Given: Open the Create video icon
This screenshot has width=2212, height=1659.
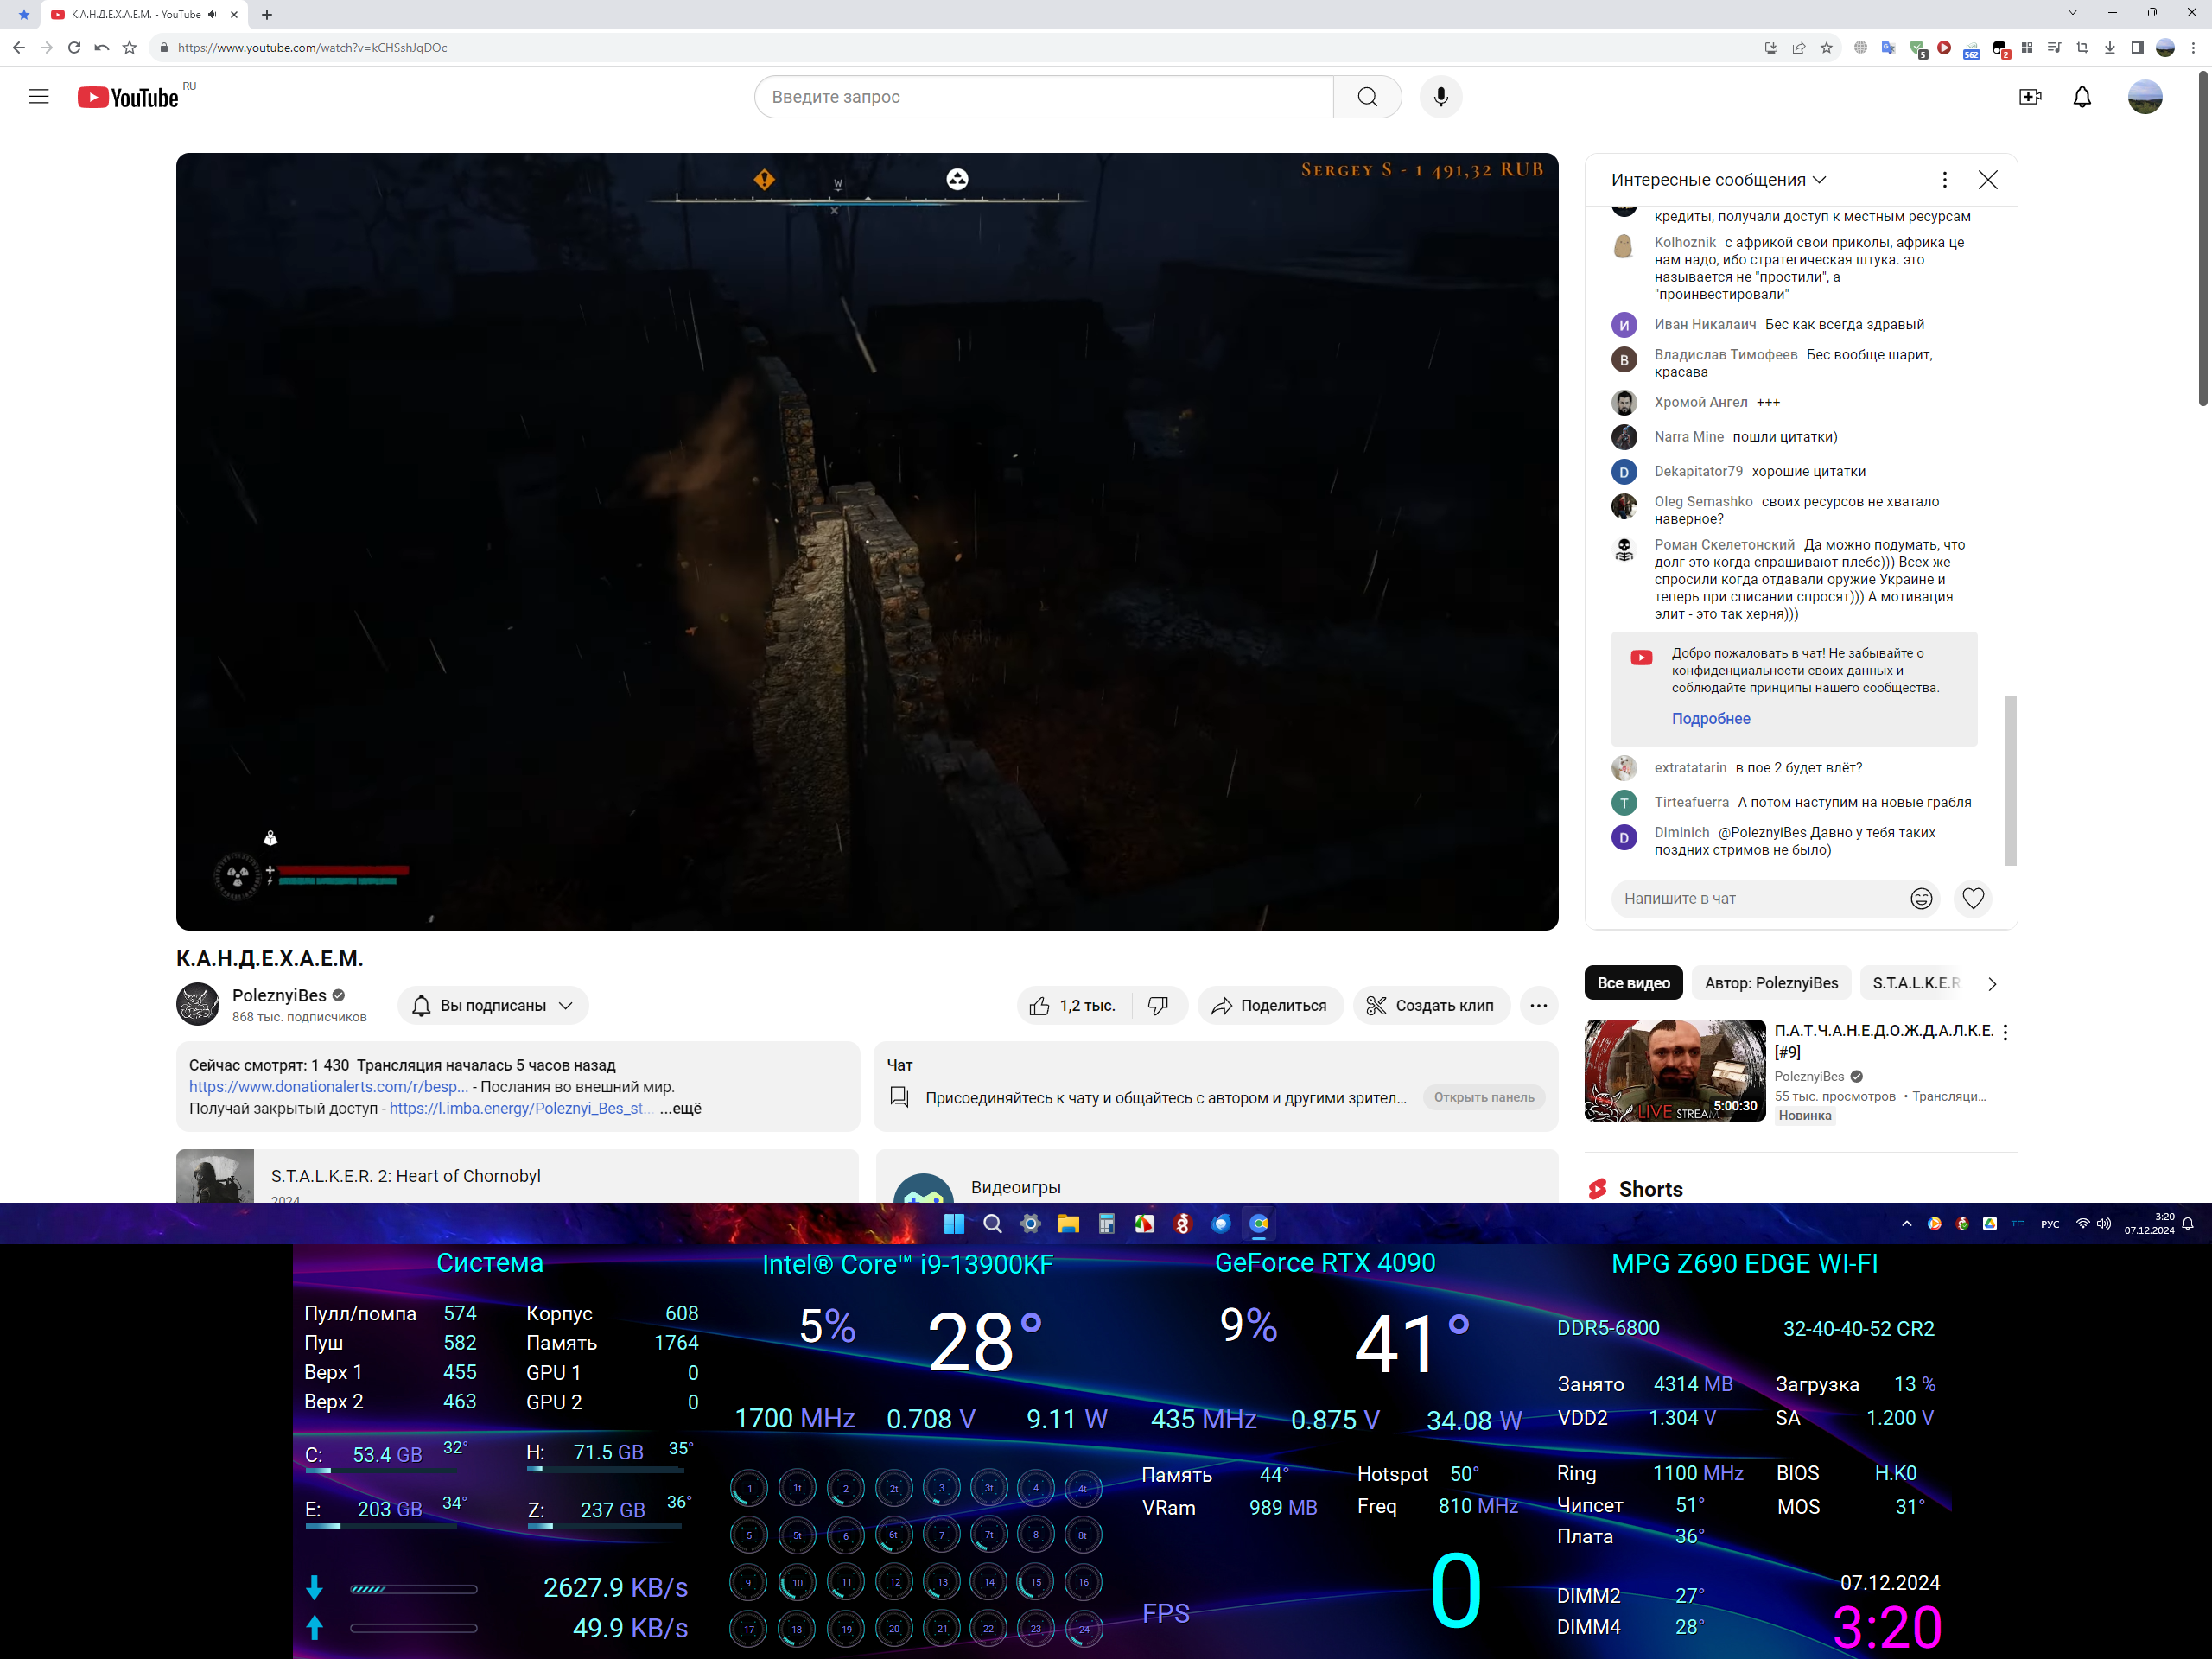Looking at the screenshot, I should [x=2029, y=97].
